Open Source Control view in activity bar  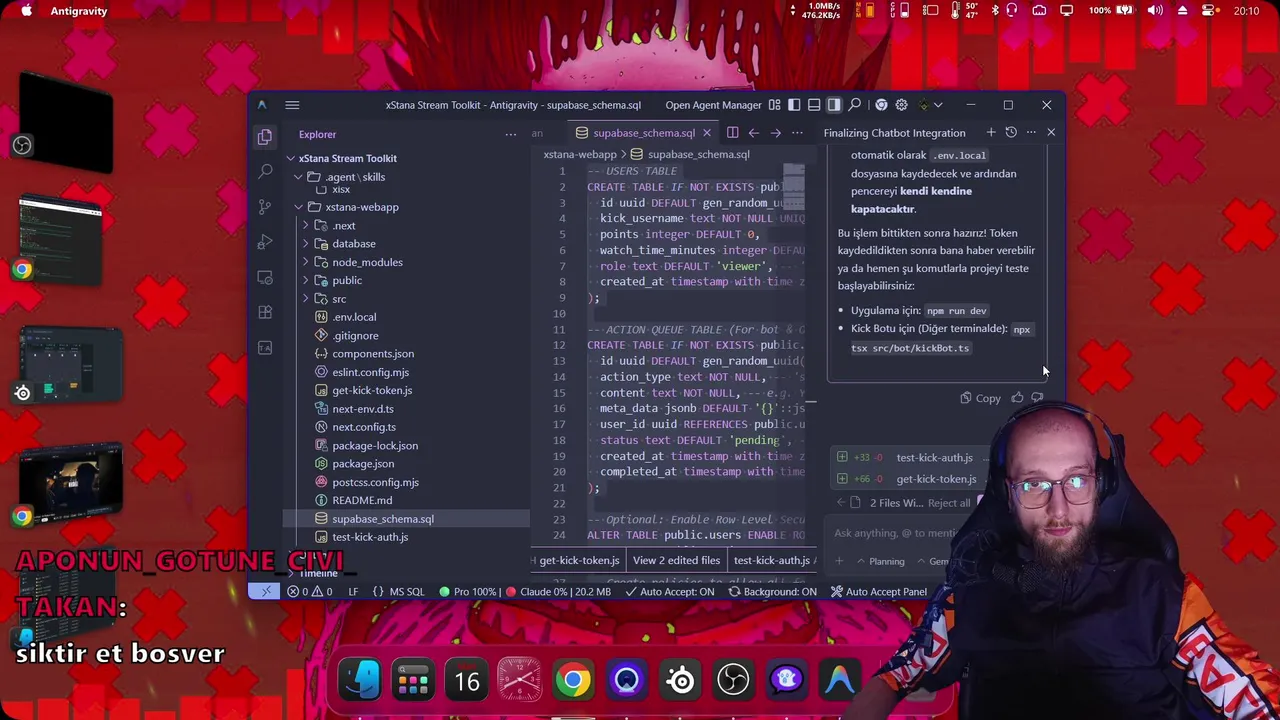pos(265,206)
